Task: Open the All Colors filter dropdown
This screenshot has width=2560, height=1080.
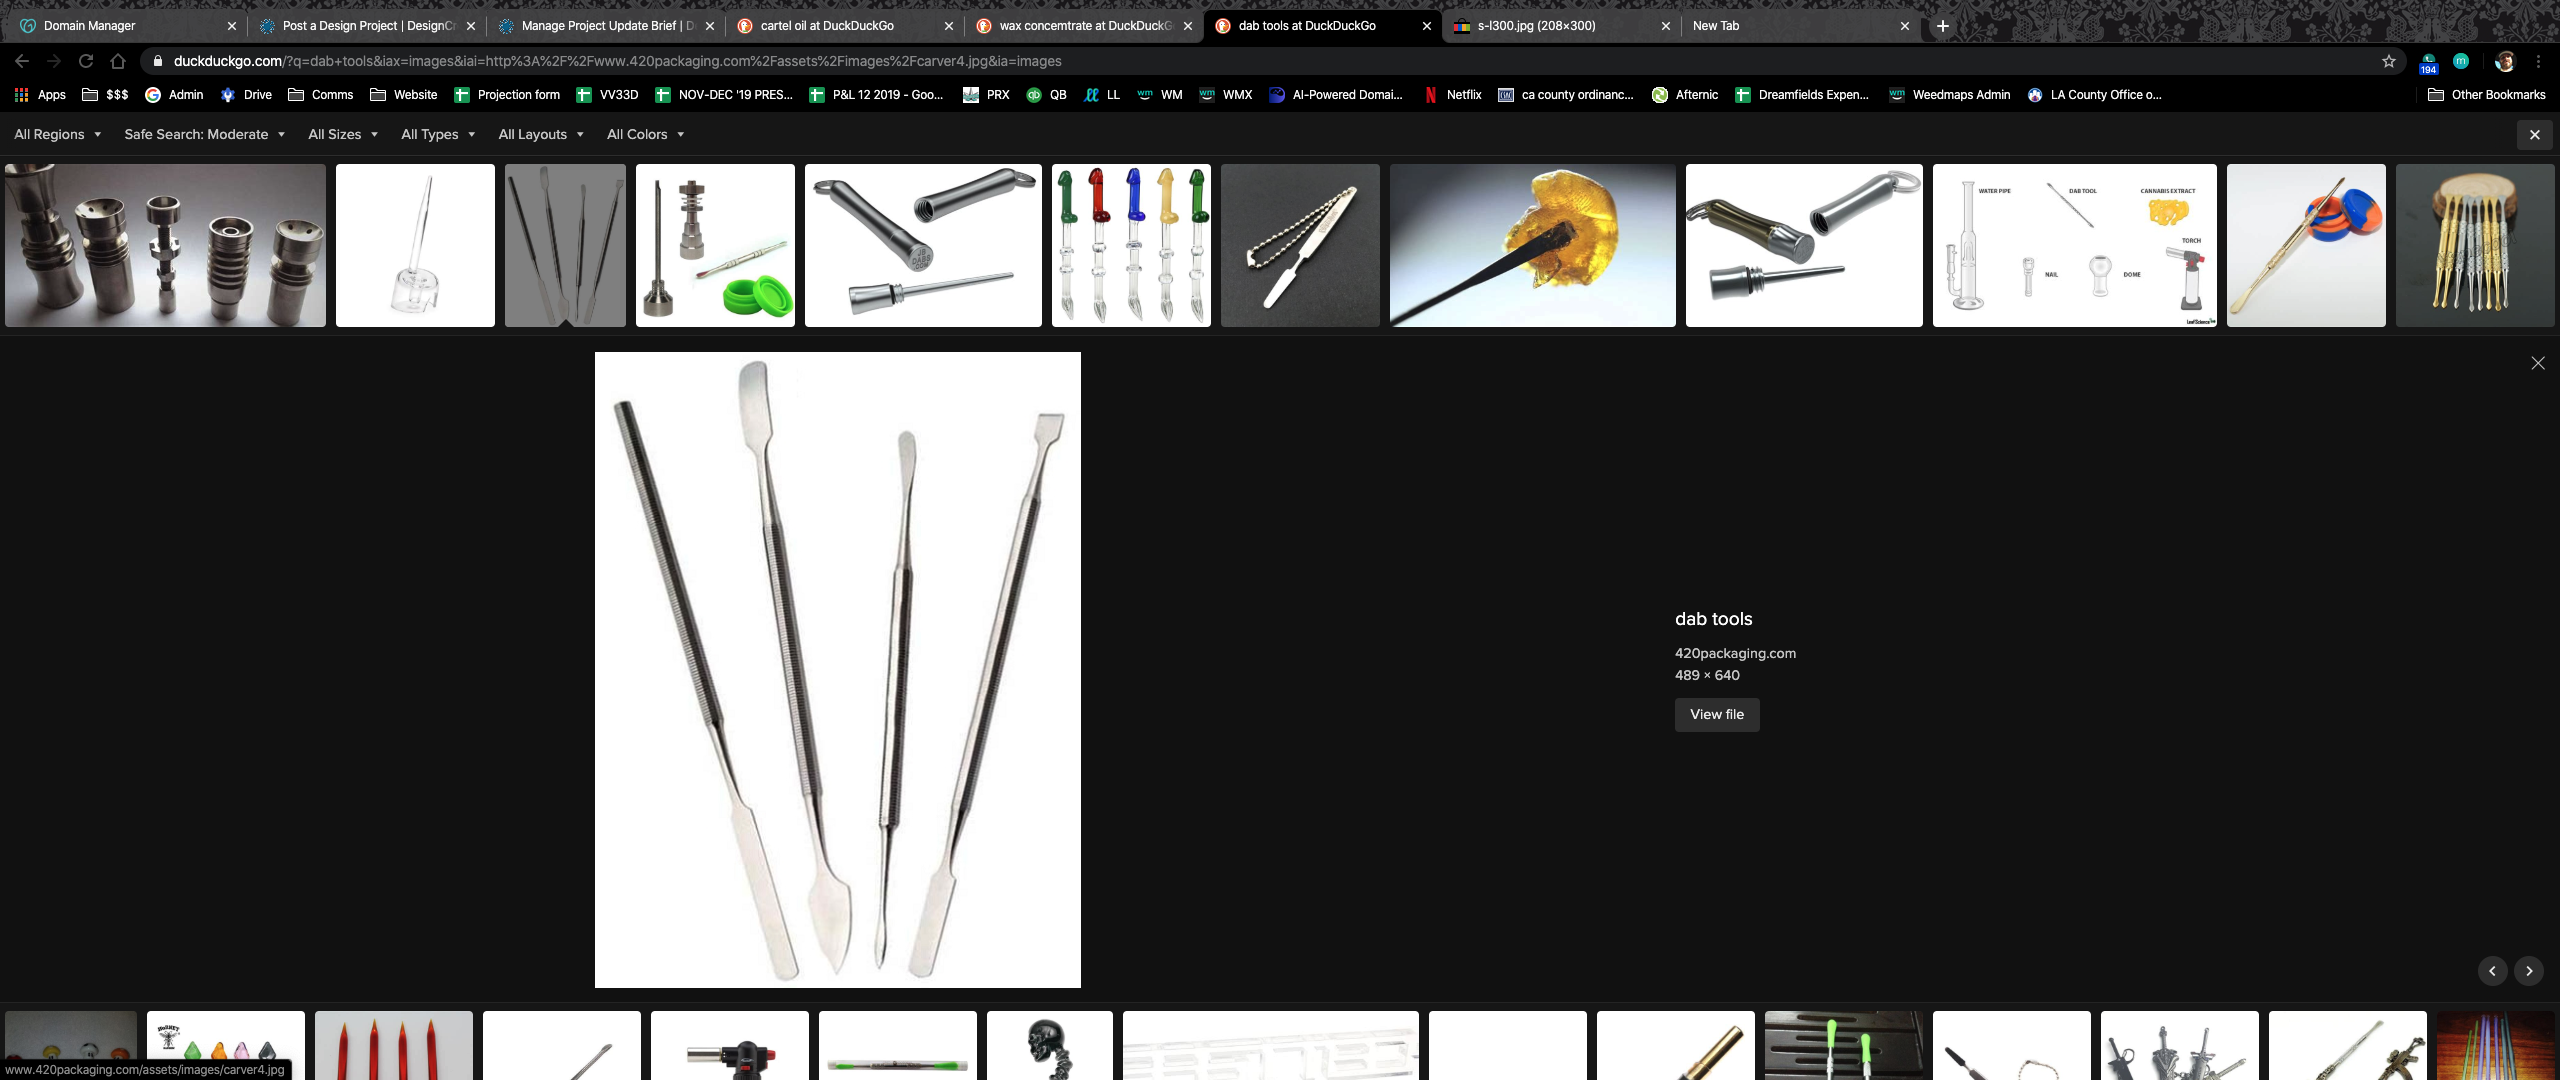Action: [x=645, y=134]
